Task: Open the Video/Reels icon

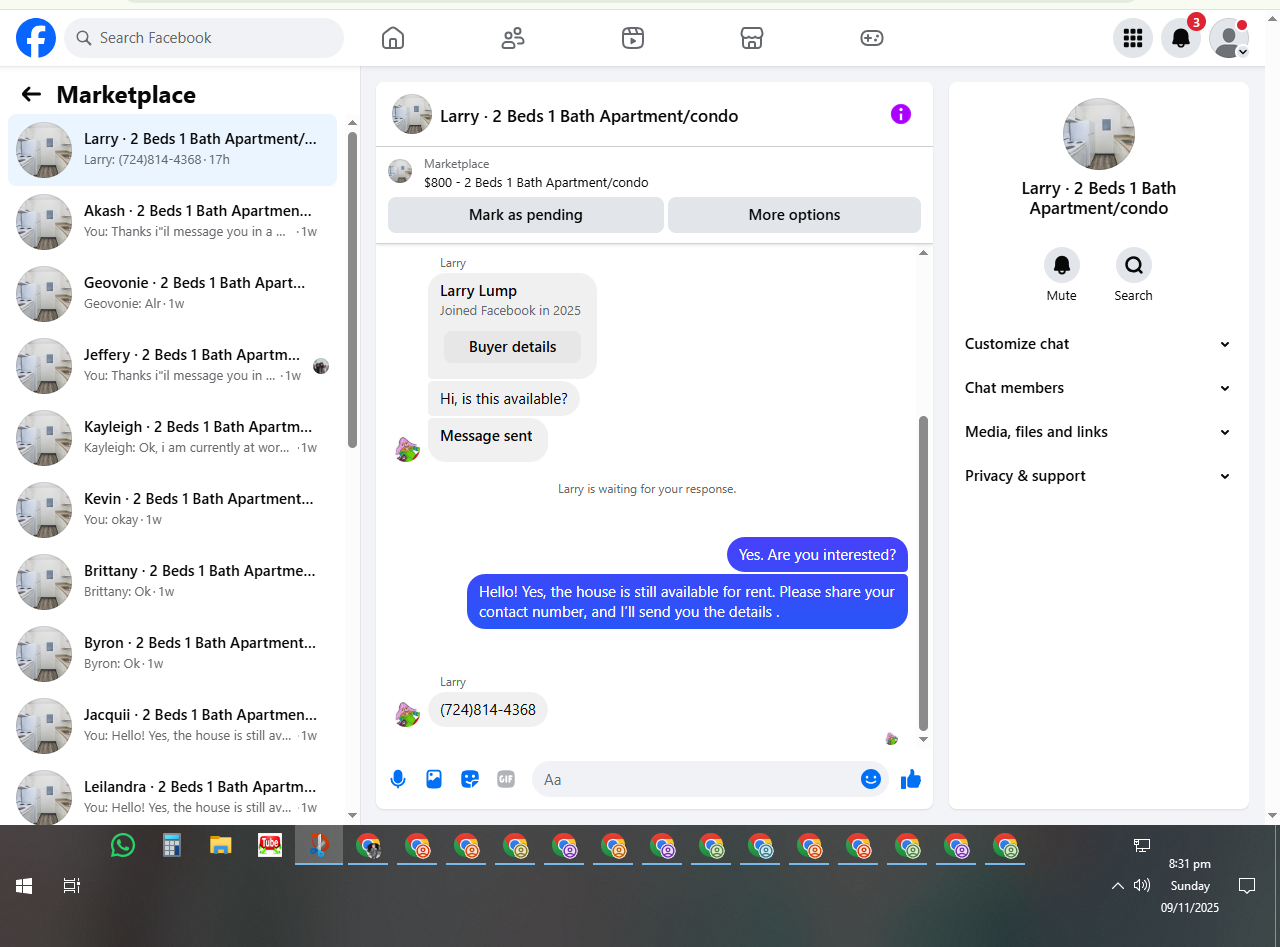Action: [x=632, y=38]
